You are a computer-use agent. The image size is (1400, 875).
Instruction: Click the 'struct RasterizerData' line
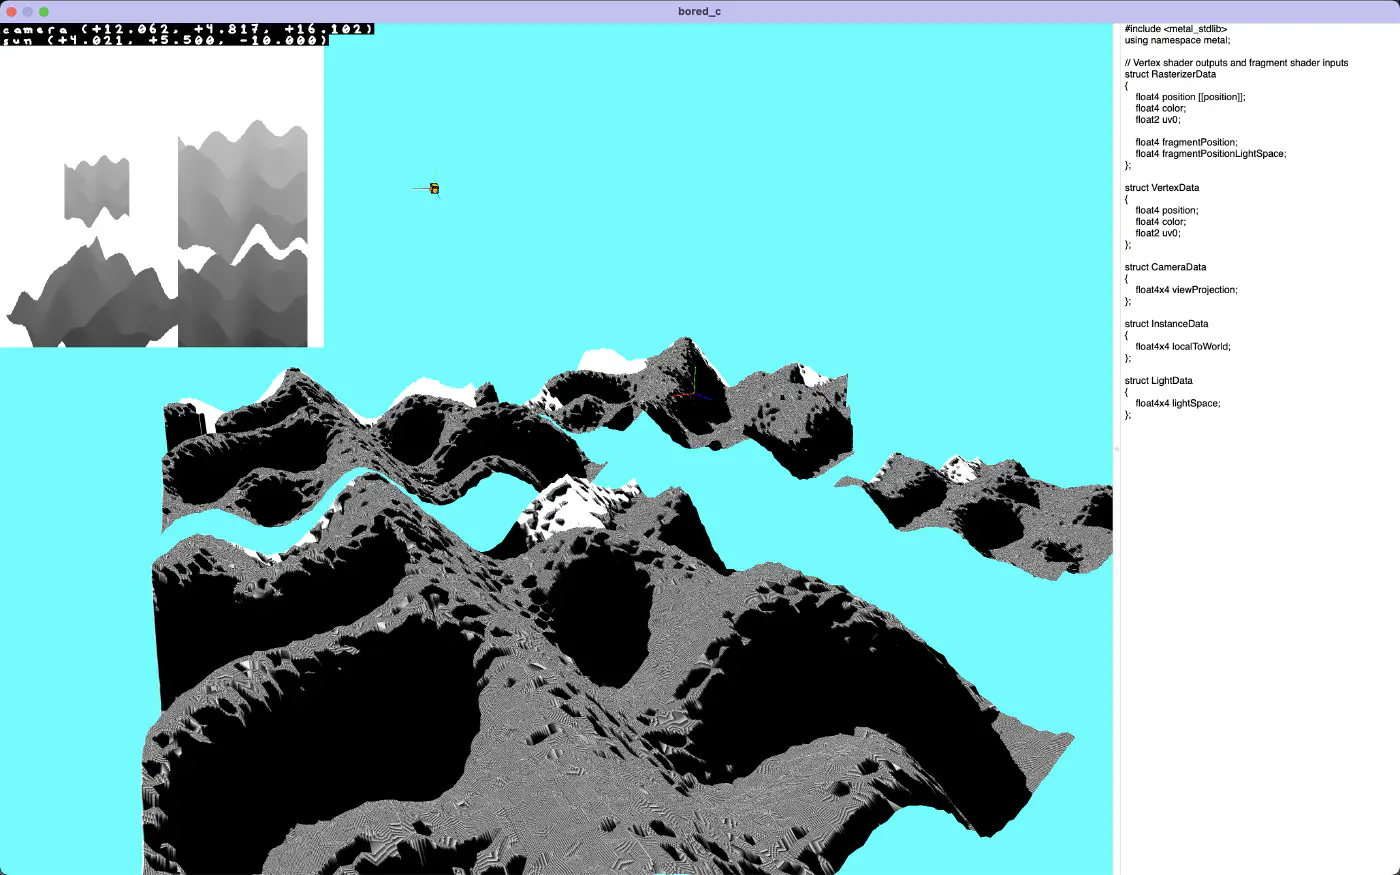click(1170, 74)
